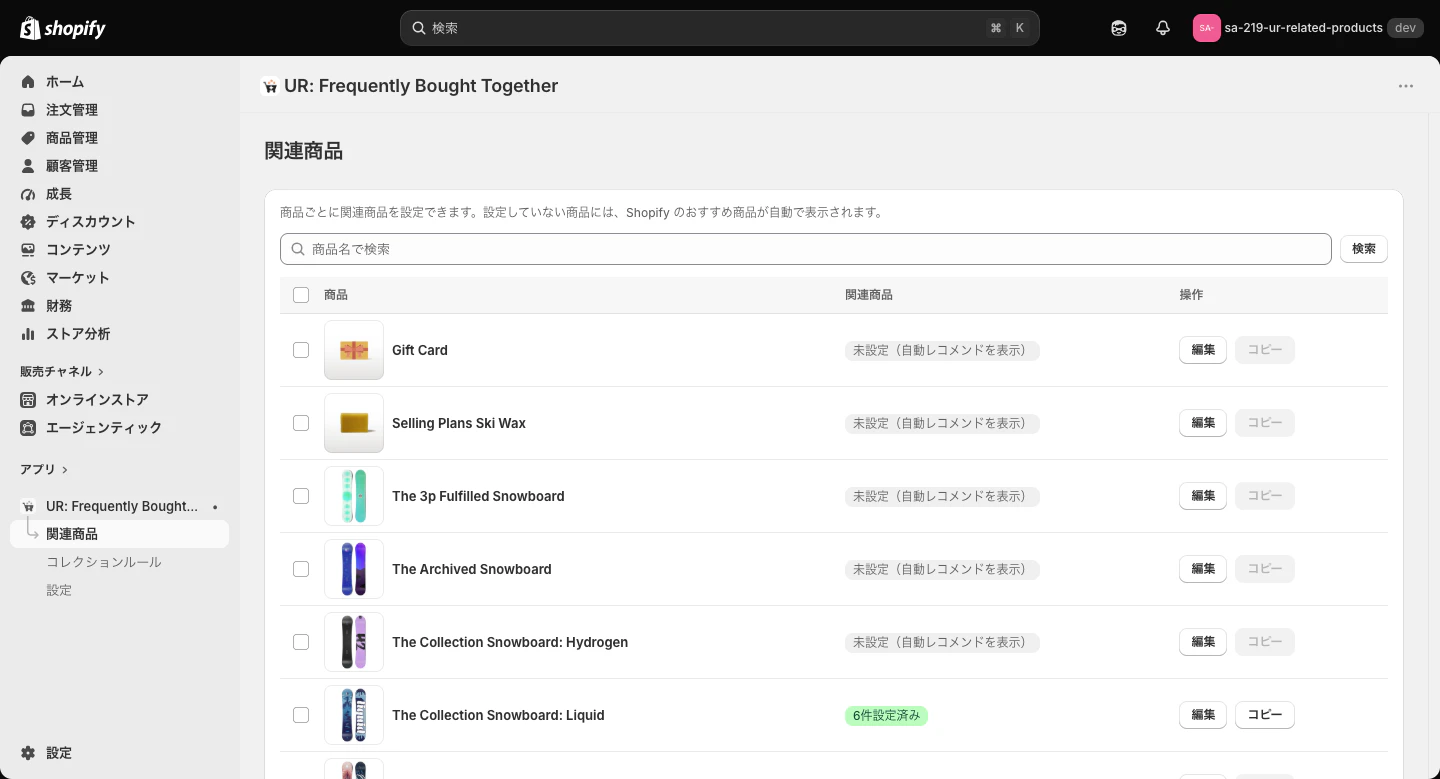Click the UR app icon in sidebar
Image resolution: width=1440 pixels, height=779 pixels.
(28, 506)
